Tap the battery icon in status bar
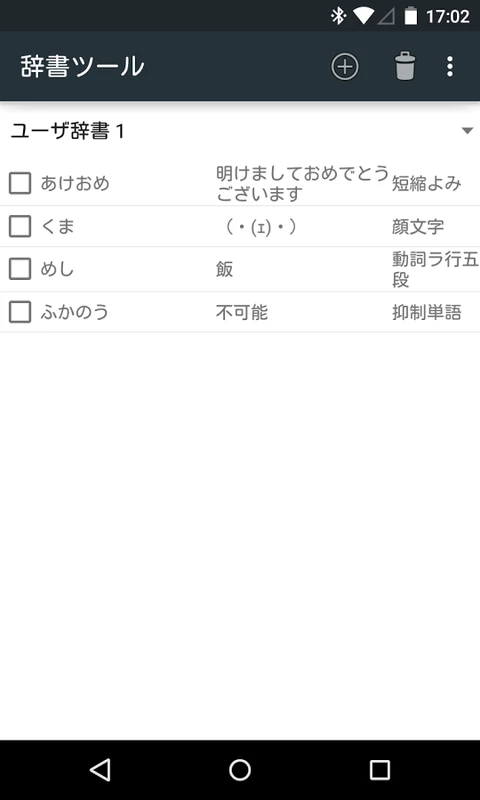Screen dimensions: 480x800 pyautogui.click(x=410, y=16)
